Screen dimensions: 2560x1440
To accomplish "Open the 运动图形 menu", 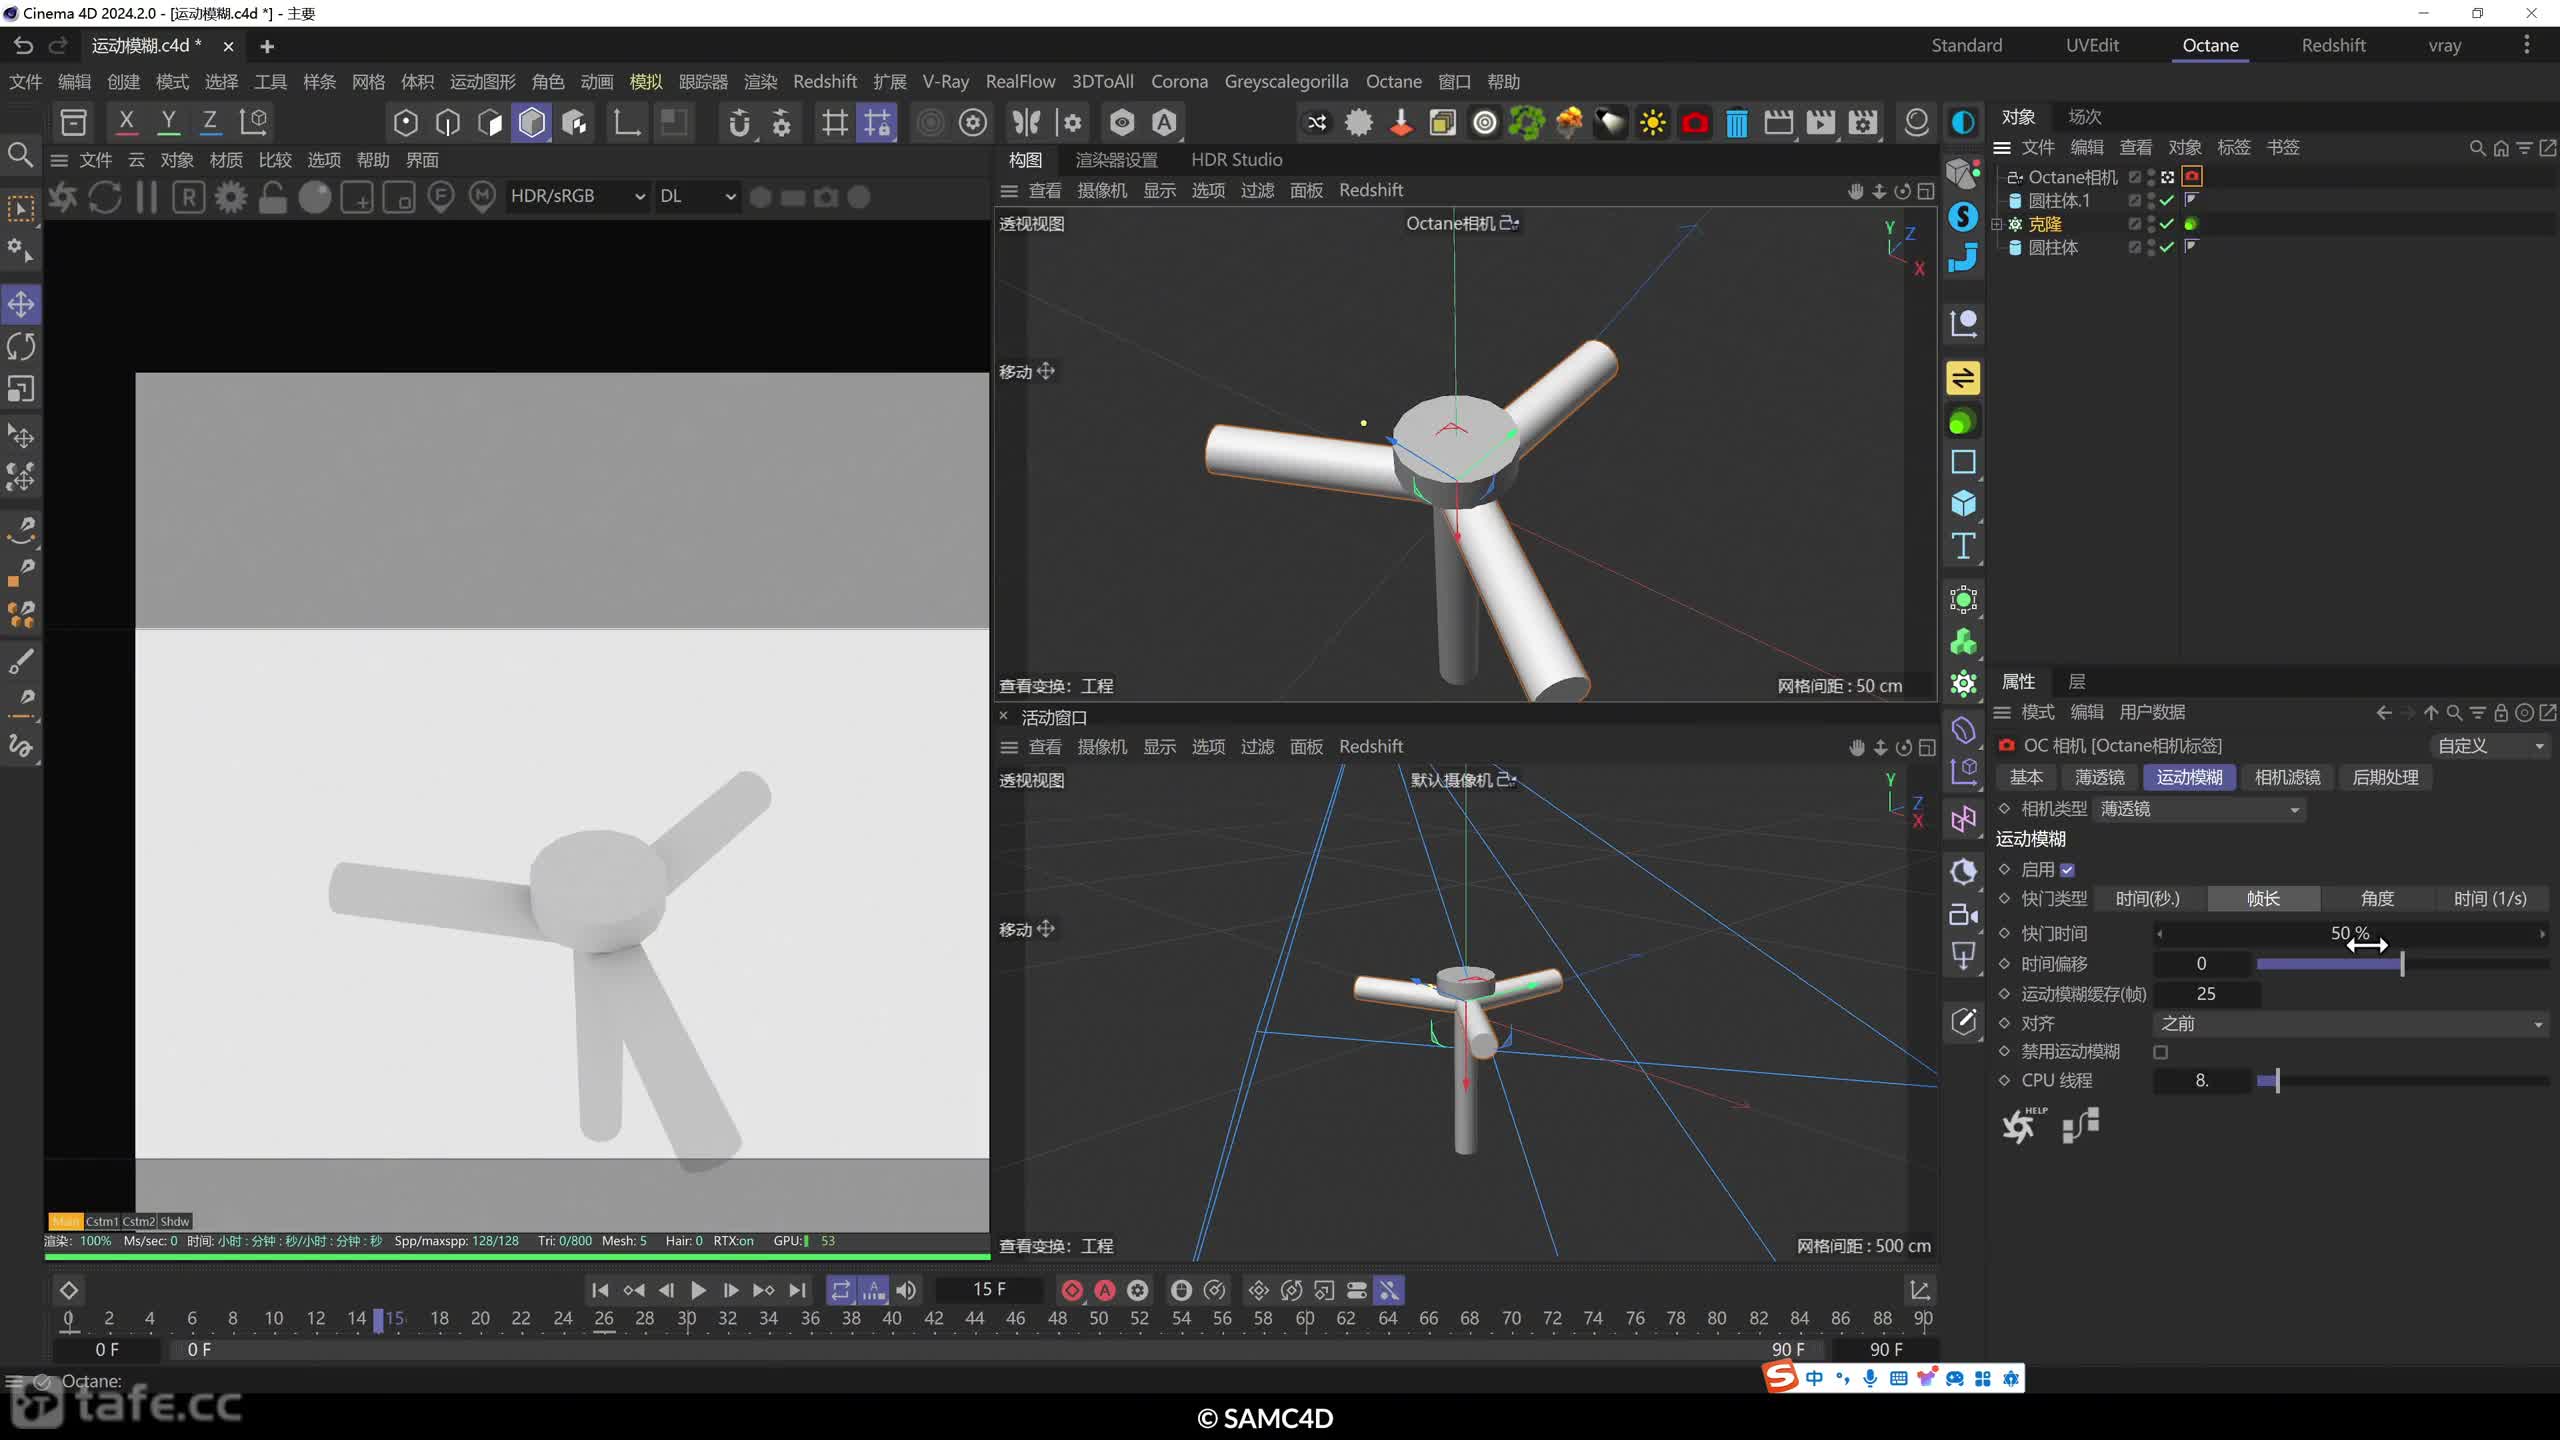I will (x=483, y=82).
